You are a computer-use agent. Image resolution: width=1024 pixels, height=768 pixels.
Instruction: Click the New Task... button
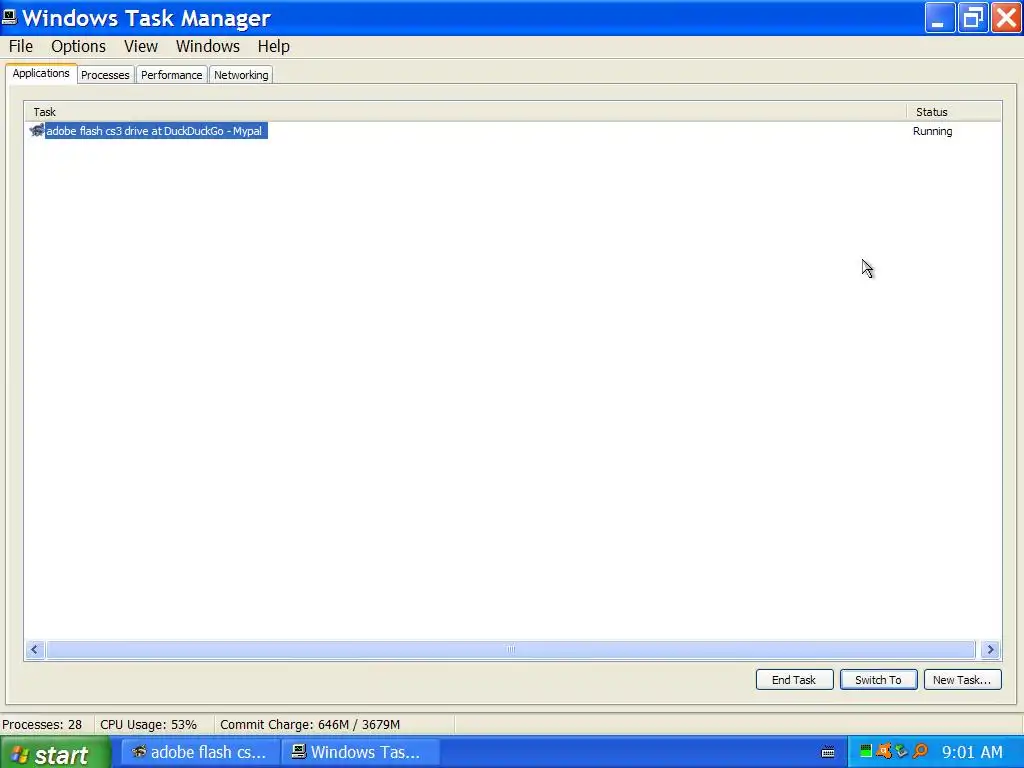point(962,680)
